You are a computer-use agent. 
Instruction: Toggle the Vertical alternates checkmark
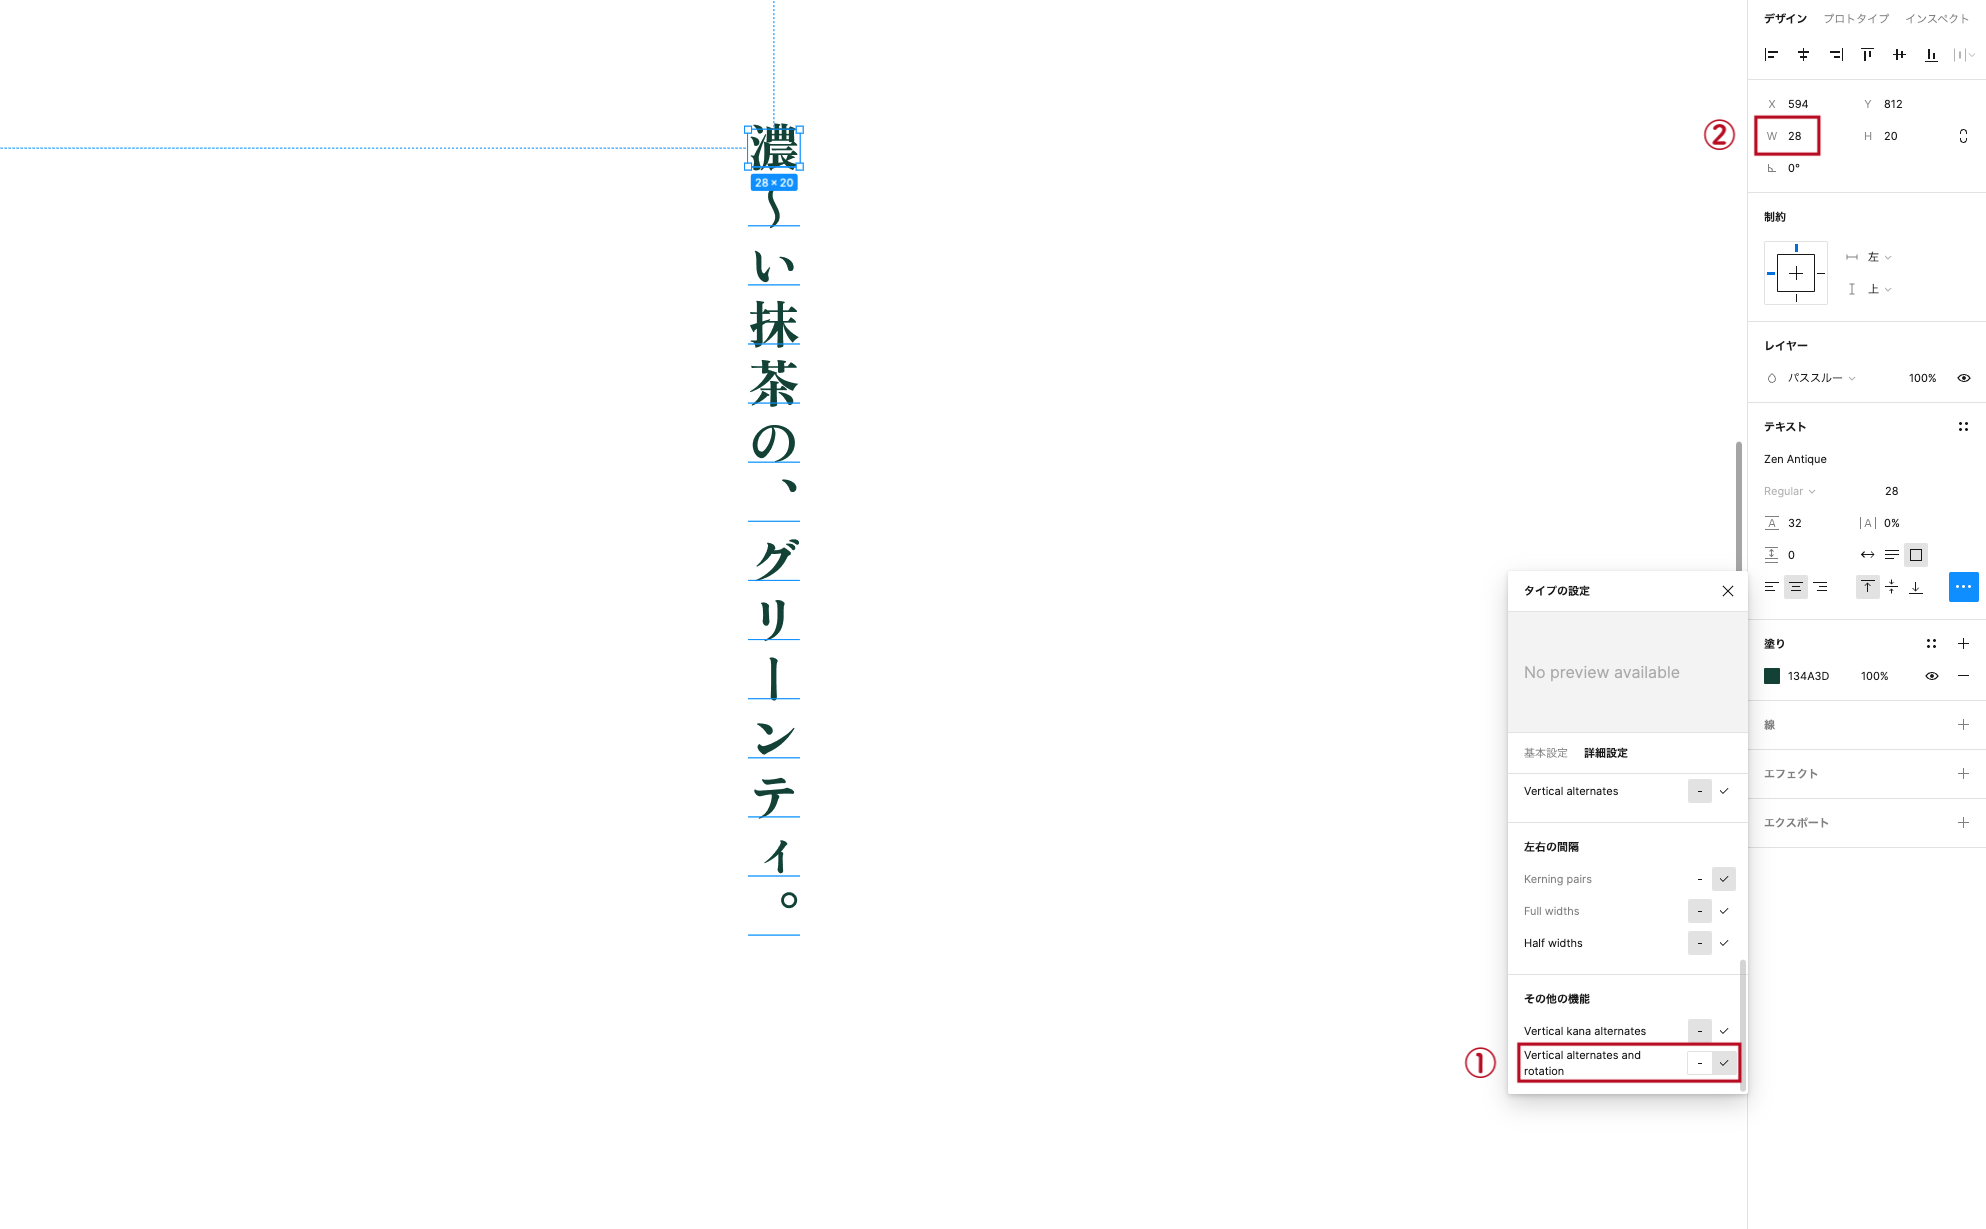(x=1724, y=791)
